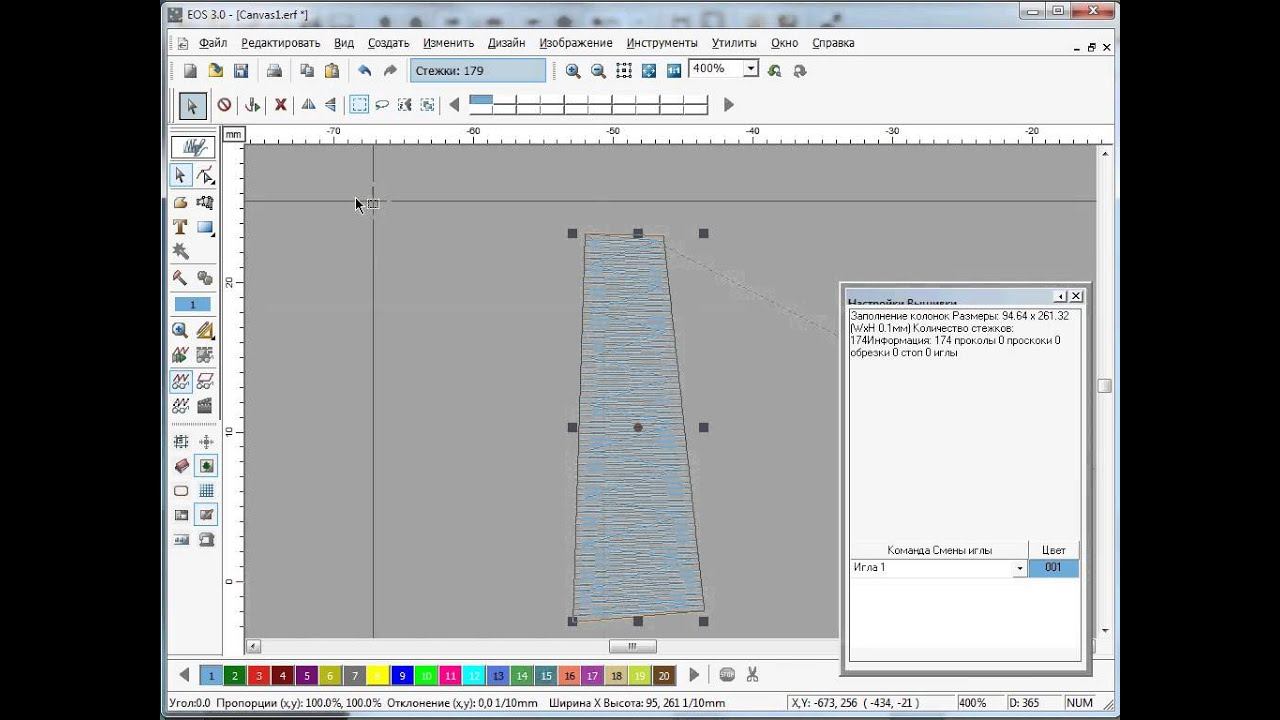
Task: Click the Zoom In magnifier icon
Action: pos(573,71)
